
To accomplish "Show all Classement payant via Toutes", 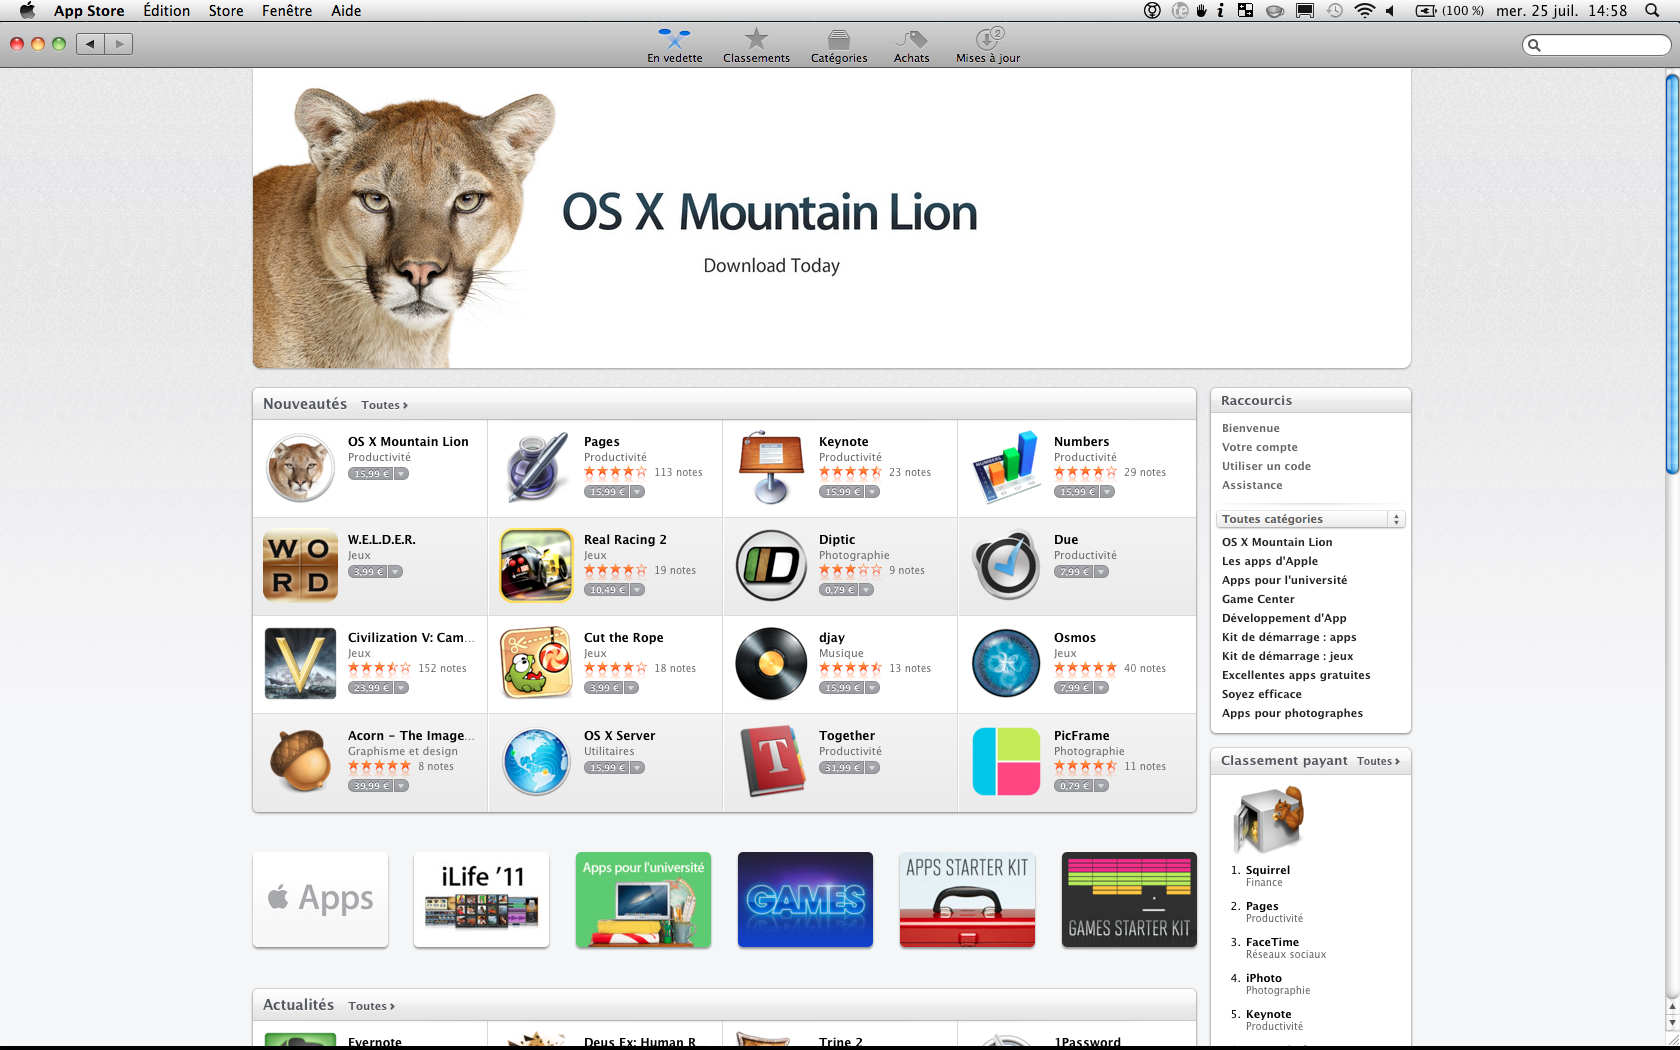I will tap(1378, 761).
